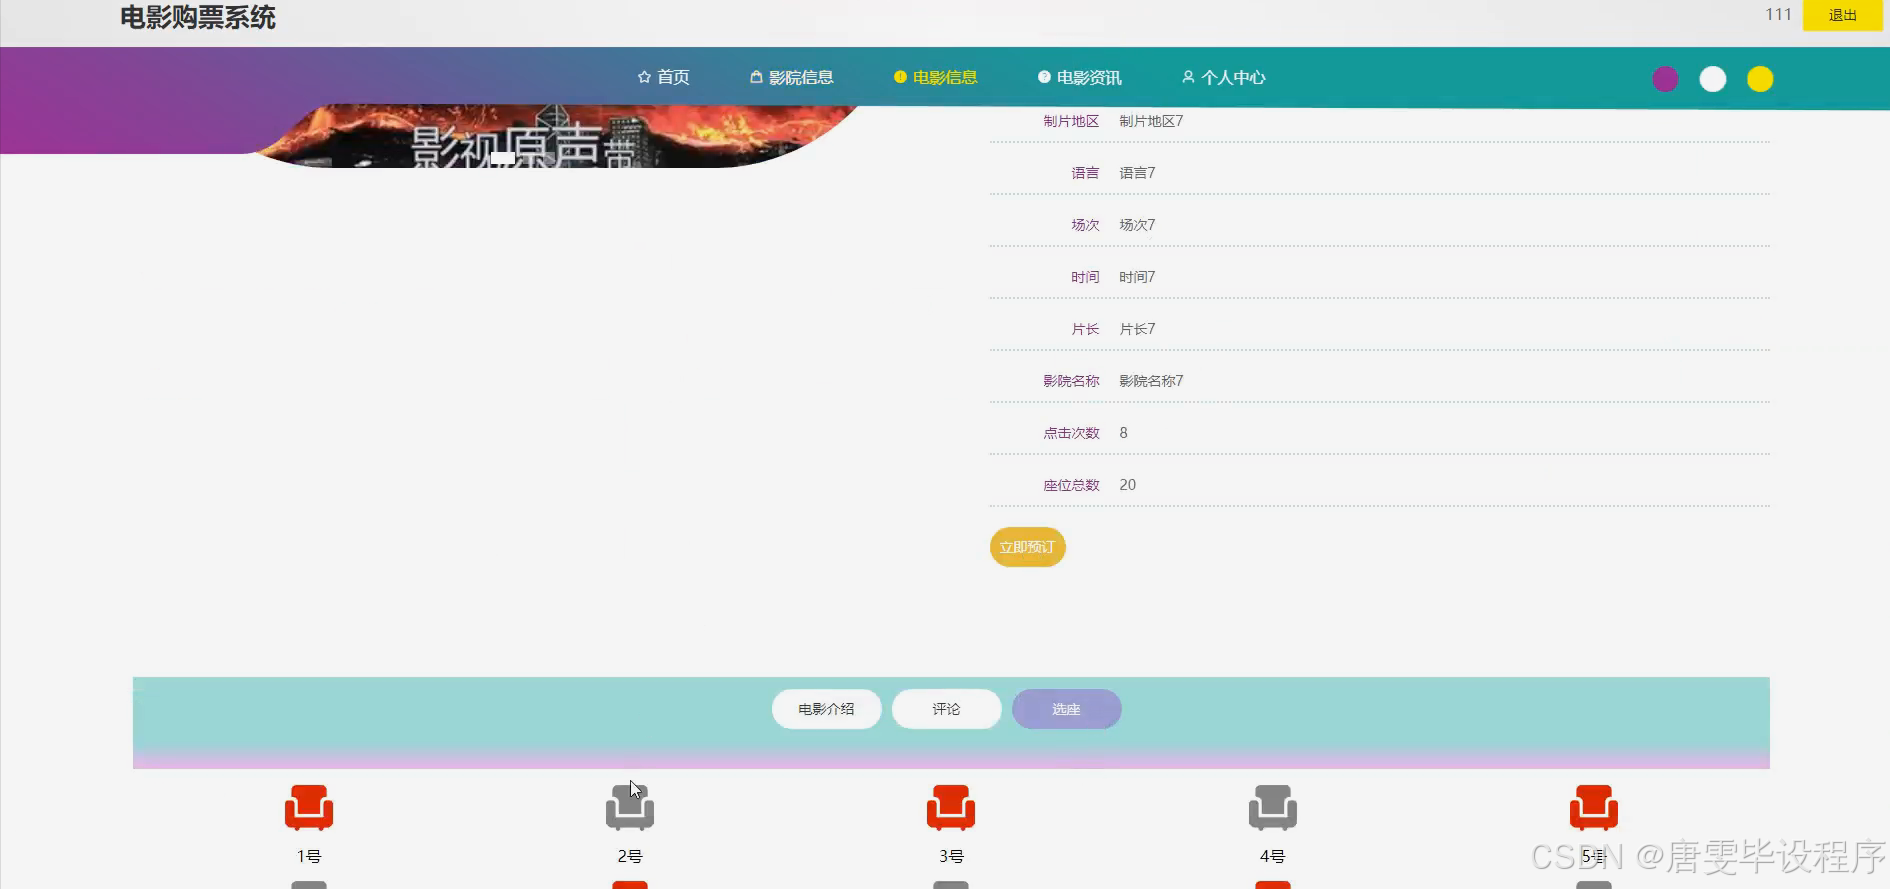Click the user icon beside 个人中心
The image size is (1890, 889).
[1188, 77]
